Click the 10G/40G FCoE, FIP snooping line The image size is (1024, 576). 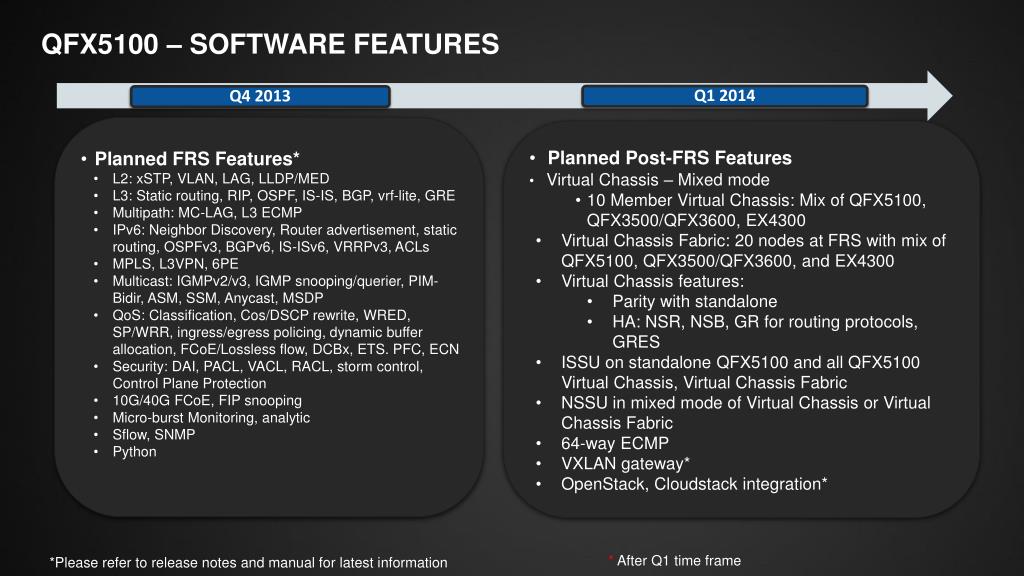(x=207, y=400)
